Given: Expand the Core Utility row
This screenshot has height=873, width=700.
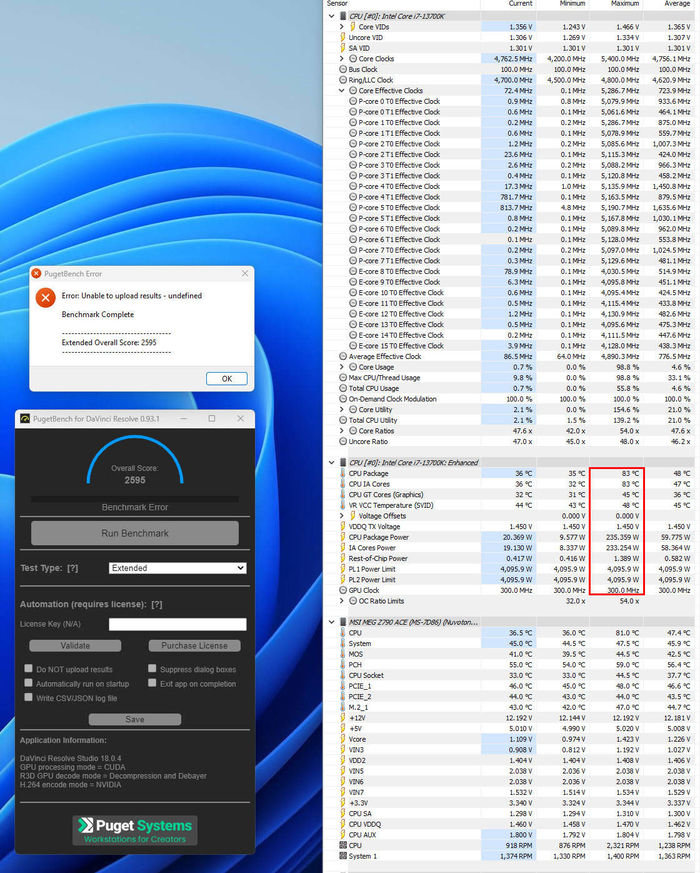Looking at the screenshot, I should 342,409.
